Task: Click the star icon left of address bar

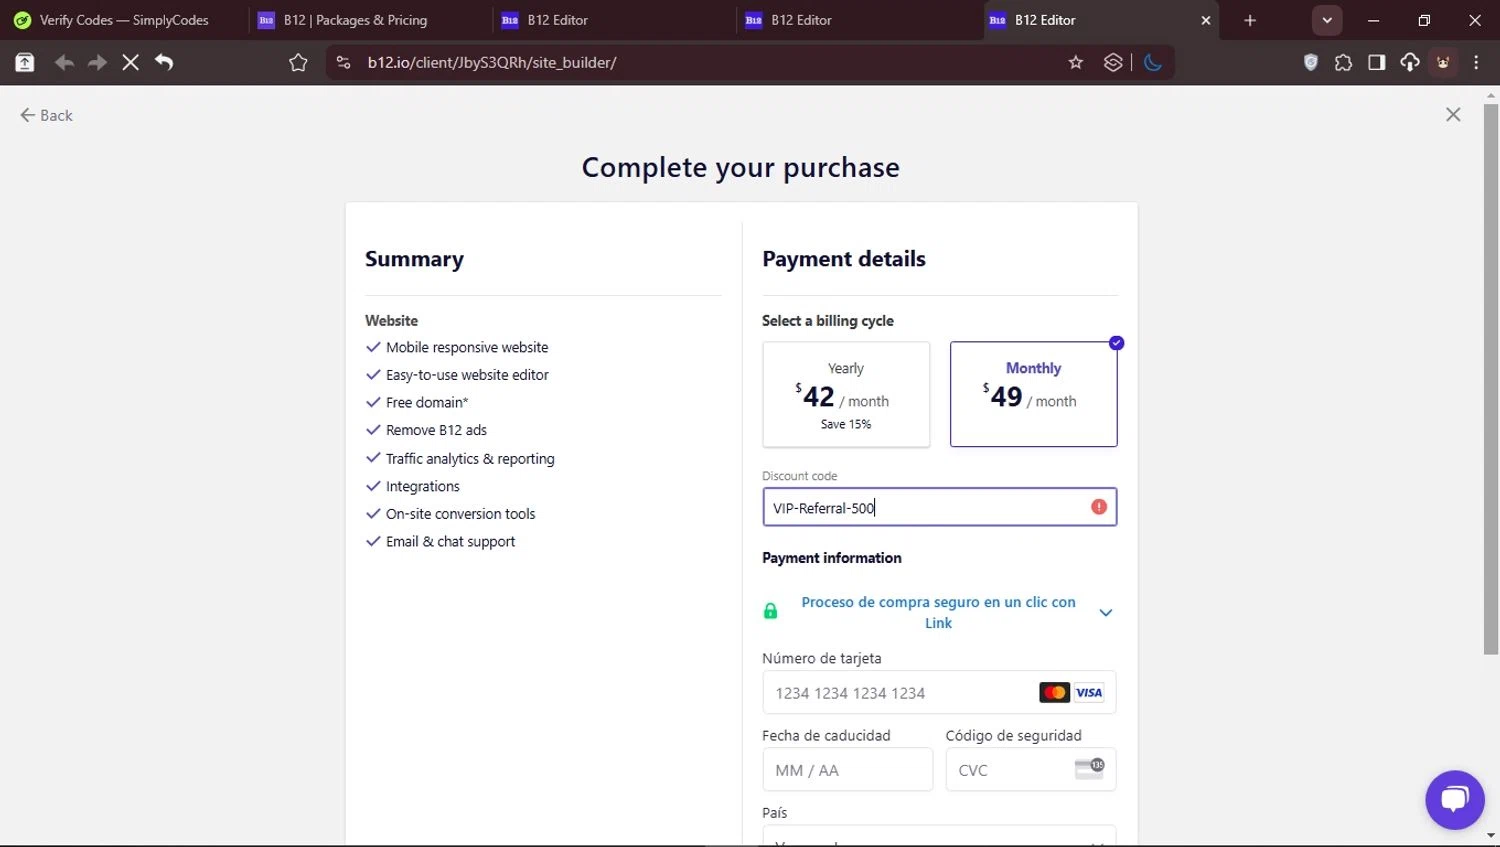Action: click(x=298, y=62)
